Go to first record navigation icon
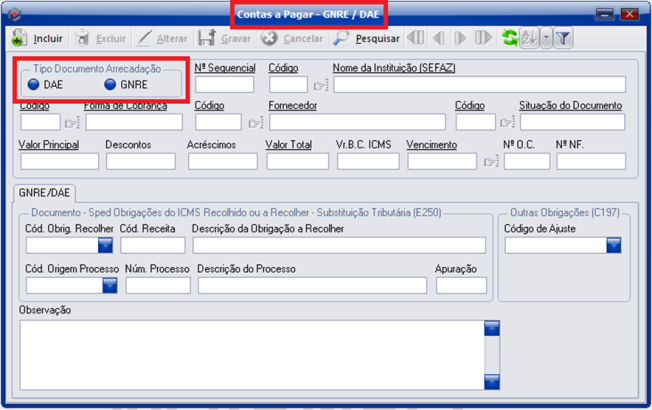 pos(415,39)
